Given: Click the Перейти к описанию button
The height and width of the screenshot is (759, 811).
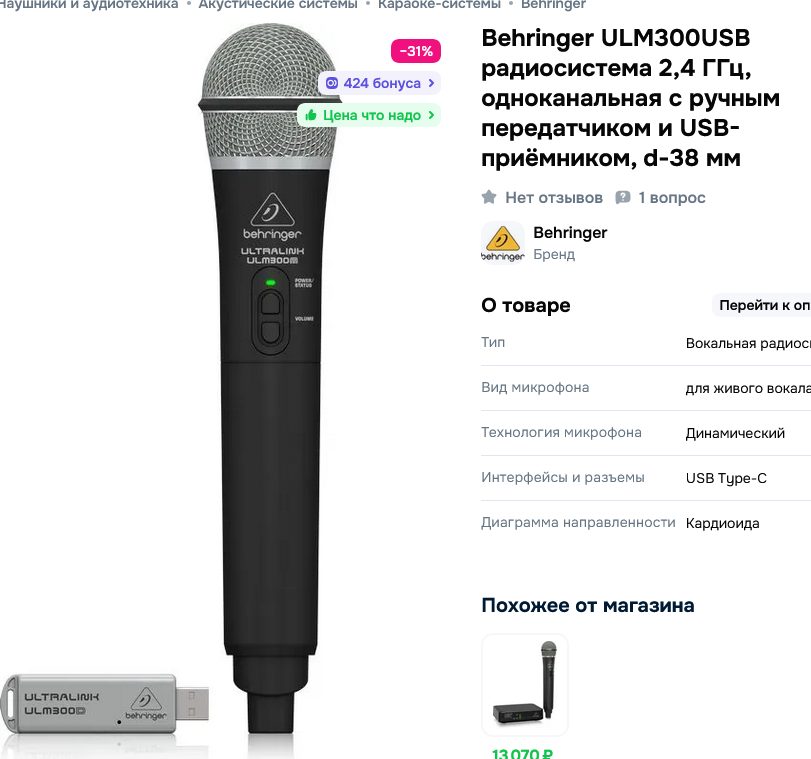Looking at the screenshot, I should click(761, 305).
